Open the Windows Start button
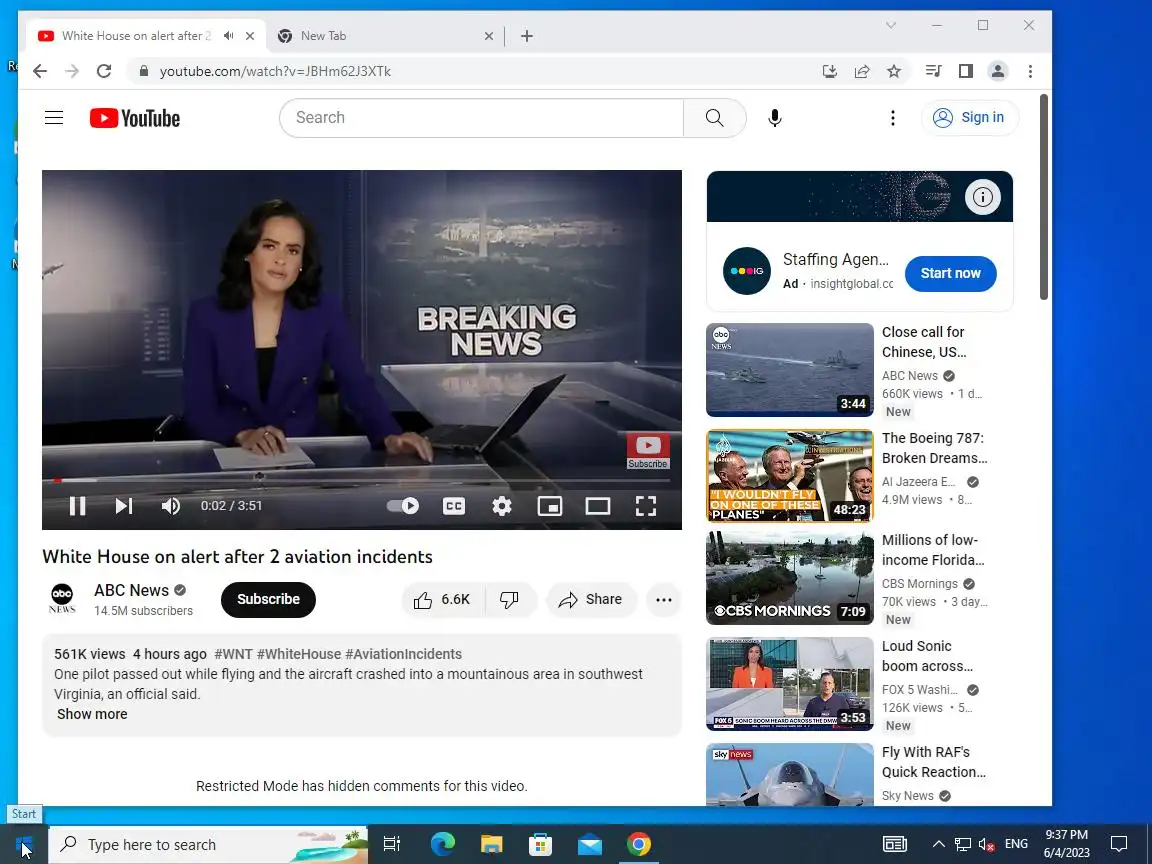Image resolution: width=1152 pixels, height=864 pixels. coord(24,845)
